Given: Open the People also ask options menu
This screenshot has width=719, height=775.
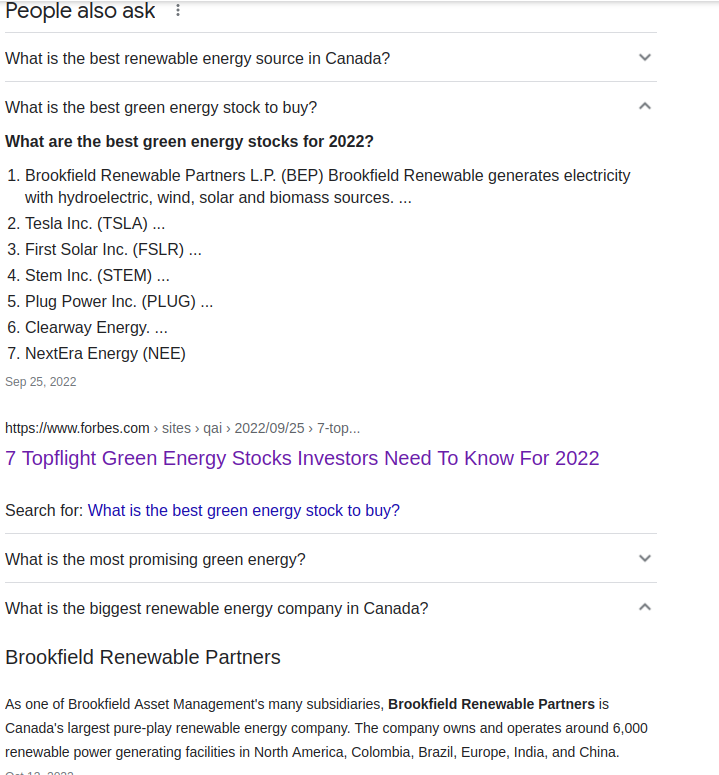Looking at the screenshot, I should point(179,11).
